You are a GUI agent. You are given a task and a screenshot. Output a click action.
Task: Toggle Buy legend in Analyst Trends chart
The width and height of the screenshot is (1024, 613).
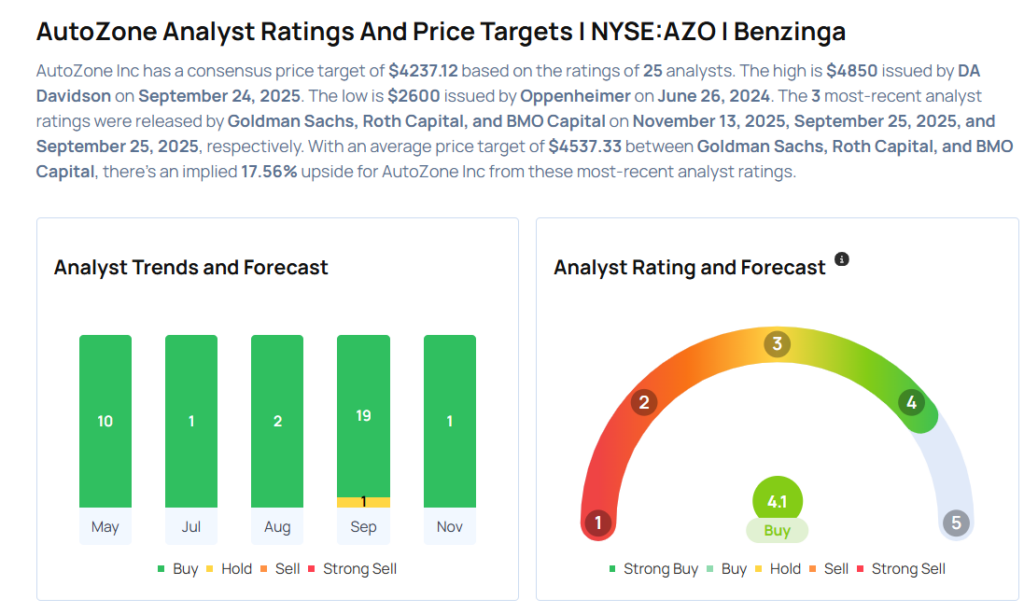tap(177, 569)
